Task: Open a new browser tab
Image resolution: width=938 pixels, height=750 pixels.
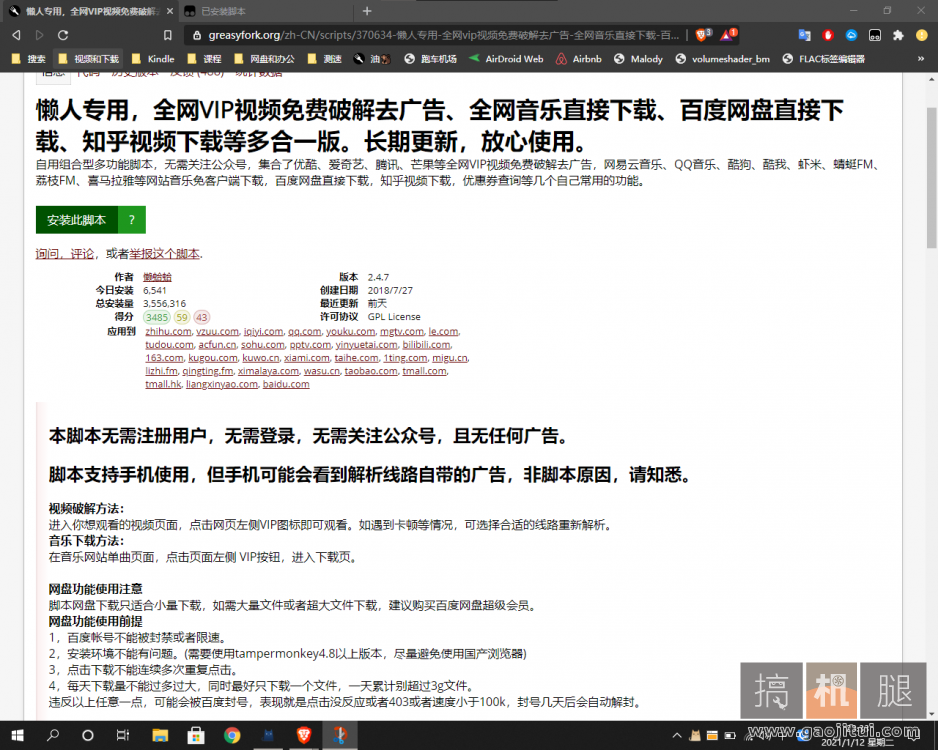Action: (x=367, y=11)
